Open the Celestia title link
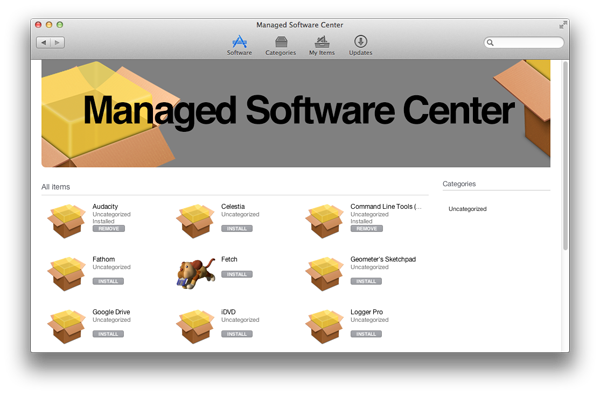Image resolution: width=600 pixels, height=395 pixels. click(233, 206)
